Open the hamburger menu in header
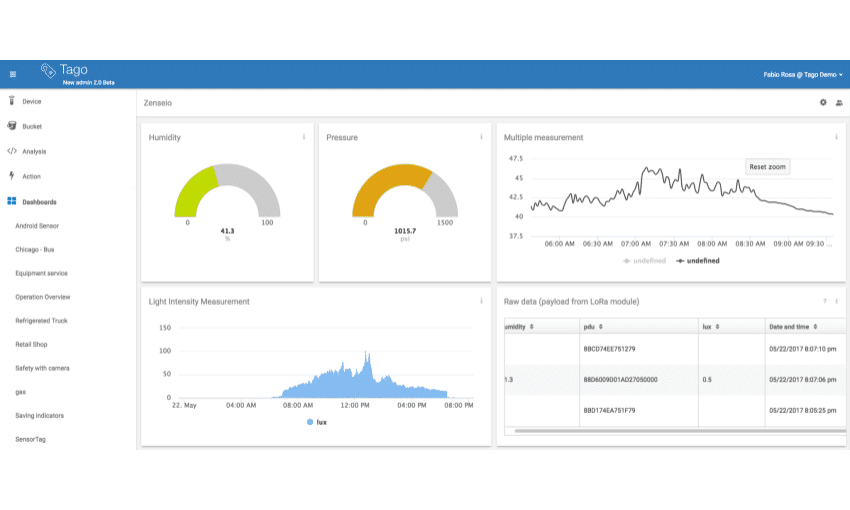 pos(13,74)
